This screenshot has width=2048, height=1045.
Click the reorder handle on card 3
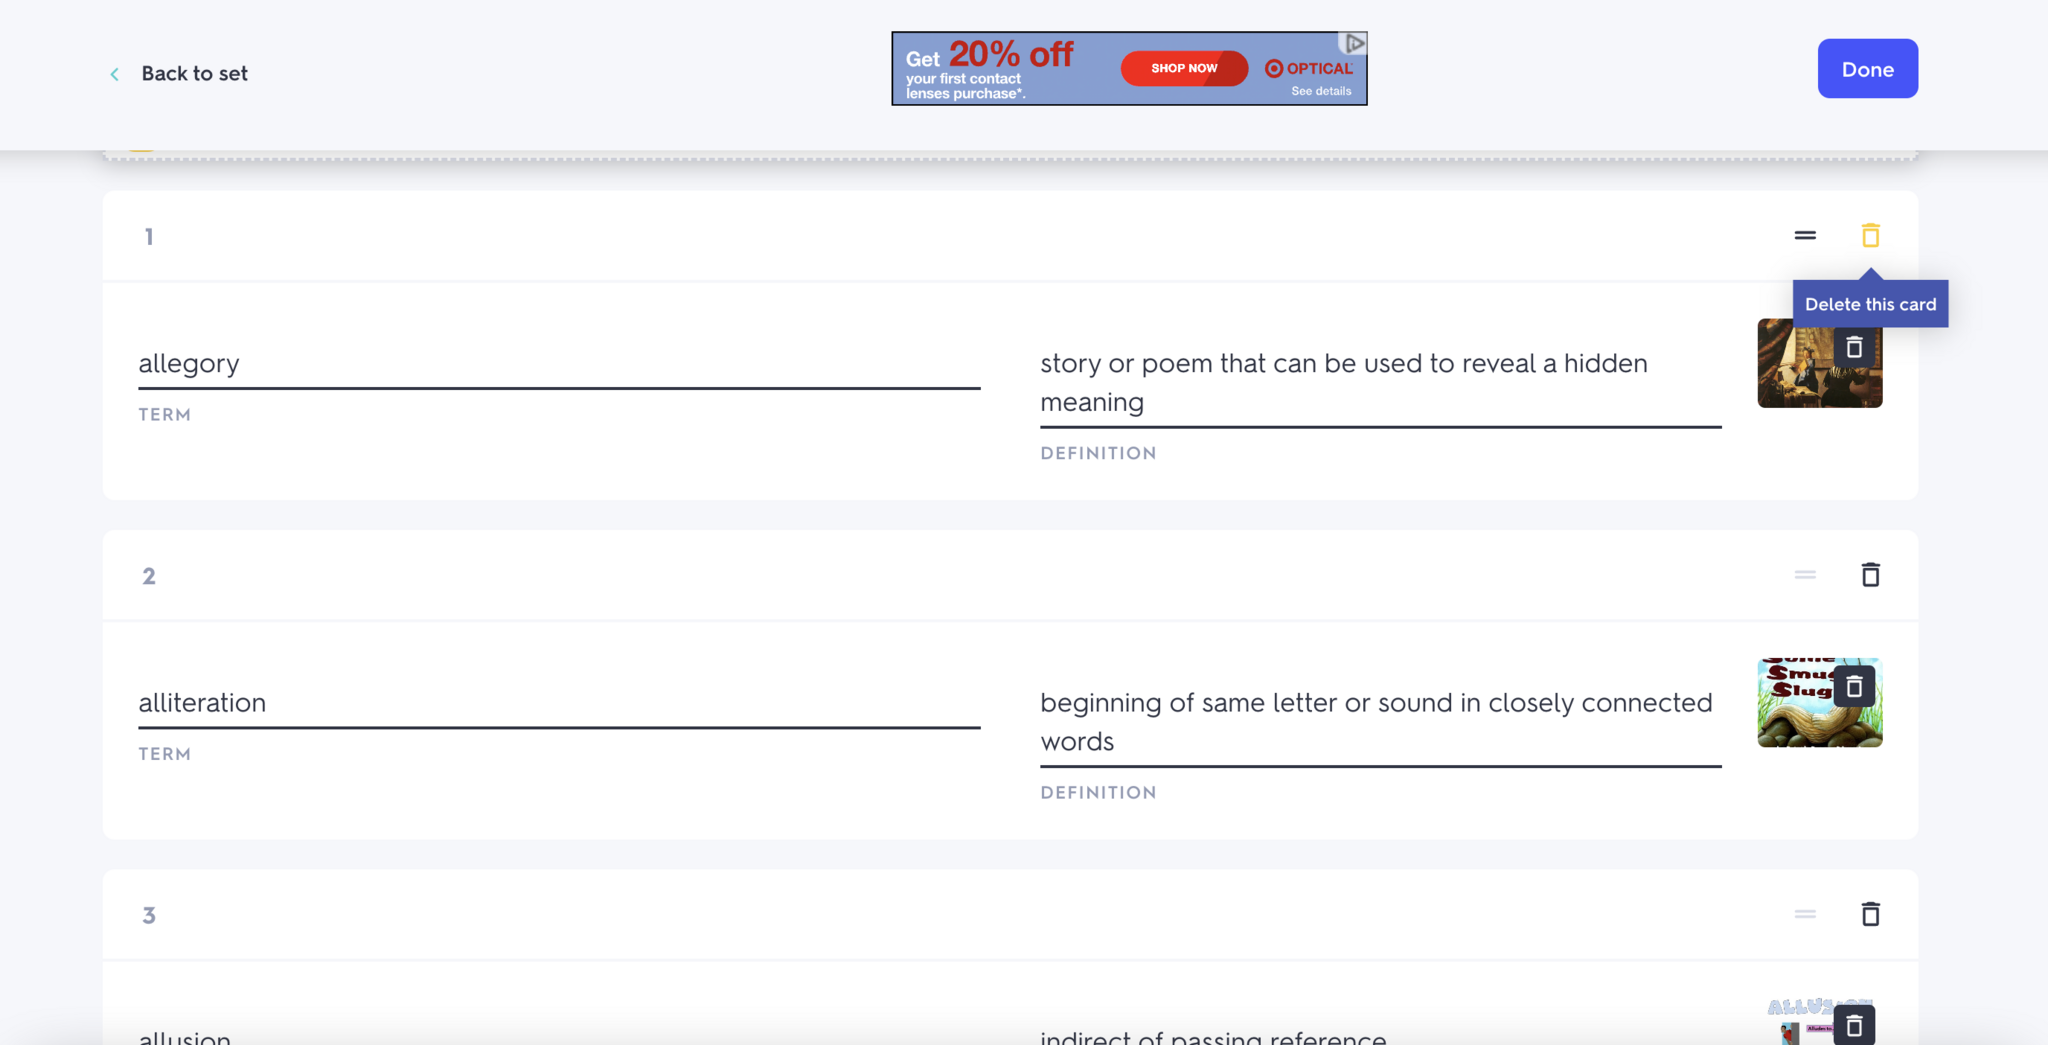(1804, 914)
